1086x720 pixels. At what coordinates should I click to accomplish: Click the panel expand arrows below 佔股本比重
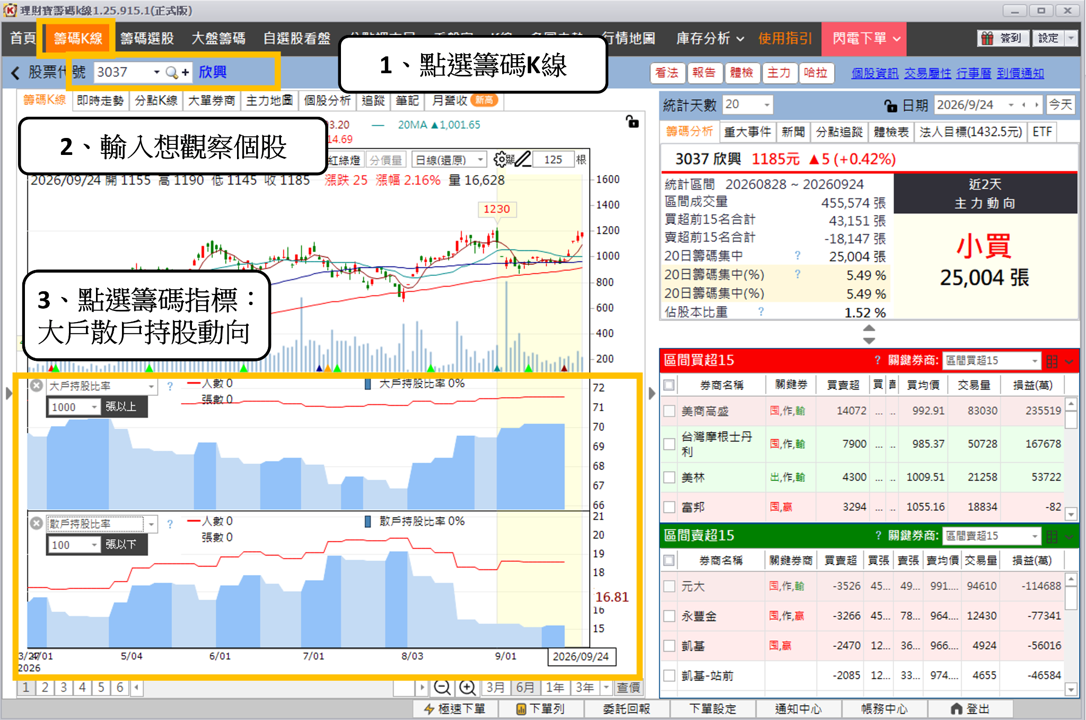click(x=869, y=334)
